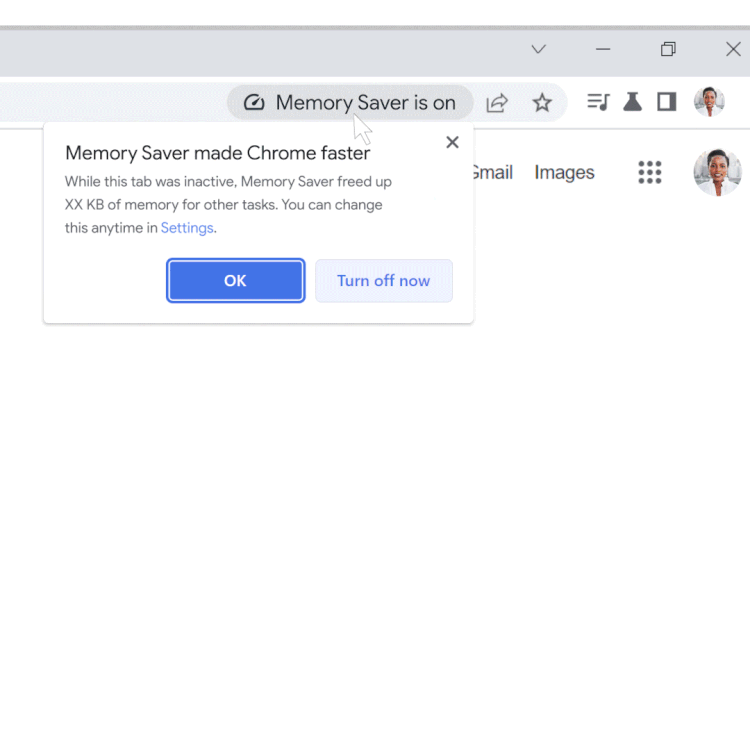The width and height of the screenshot is (750, 750).
Task: Expand the tab search chevron
Action: click(539, 49)
